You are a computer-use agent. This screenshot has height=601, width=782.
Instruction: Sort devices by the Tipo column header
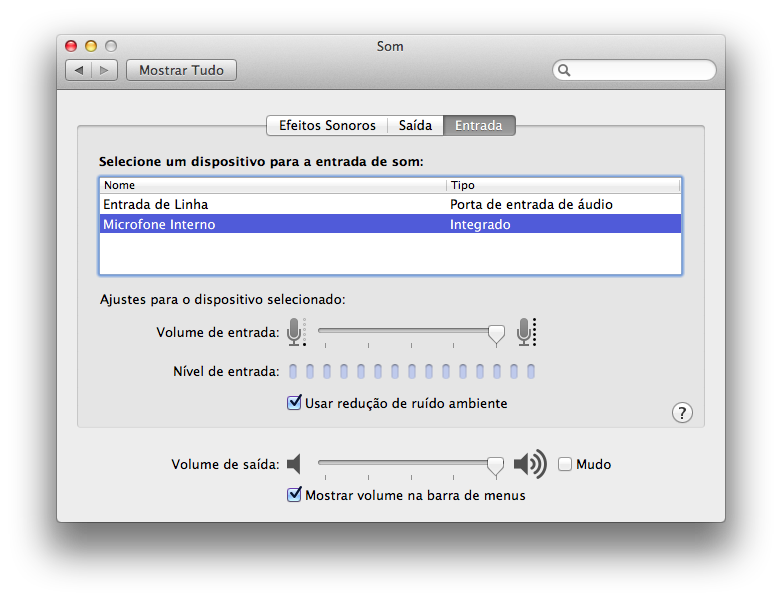click(x=563, y=185)
